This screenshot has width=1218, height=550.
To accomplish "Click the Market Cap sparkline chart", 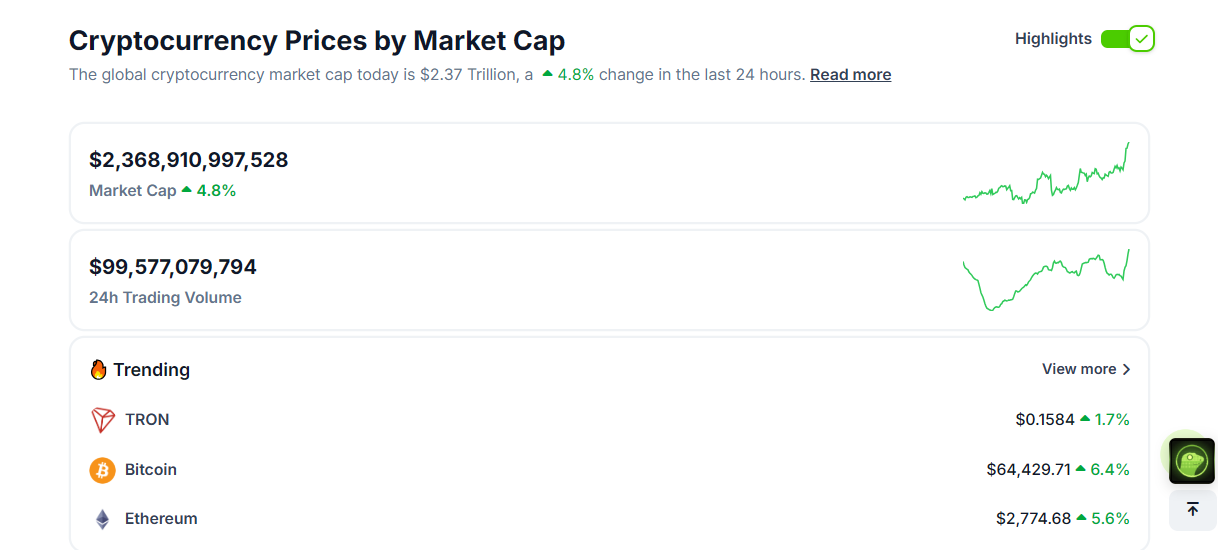I will point(1046,174).
